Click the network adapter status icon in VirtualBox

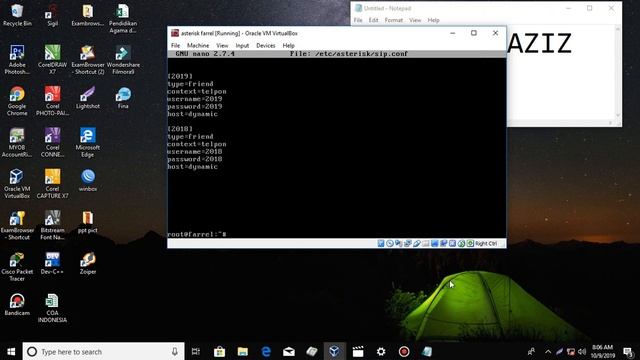click(x=408, y=243)
